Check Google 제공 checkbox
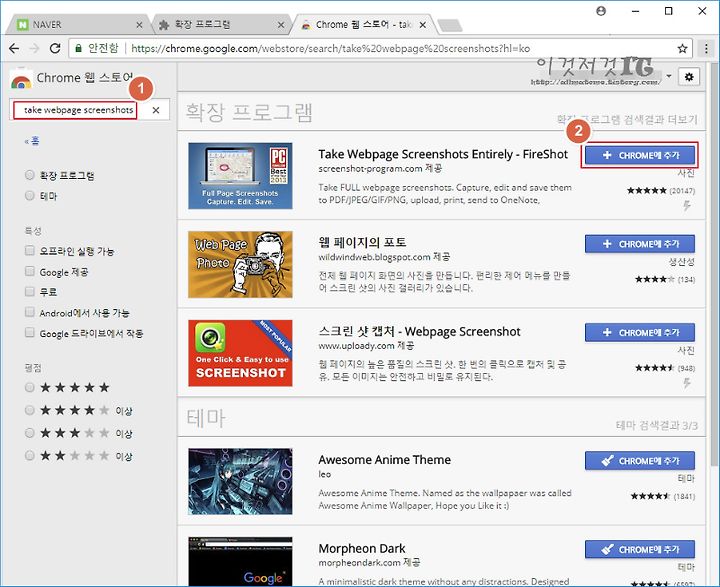 tap(30, 271)
